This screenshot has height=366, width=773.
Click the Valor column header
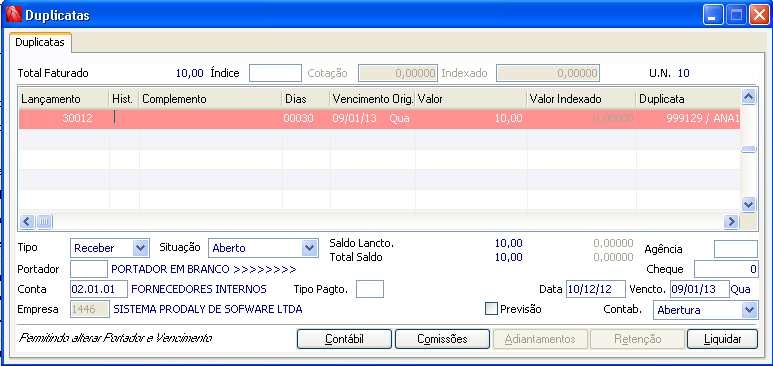(x=471, y=99)
